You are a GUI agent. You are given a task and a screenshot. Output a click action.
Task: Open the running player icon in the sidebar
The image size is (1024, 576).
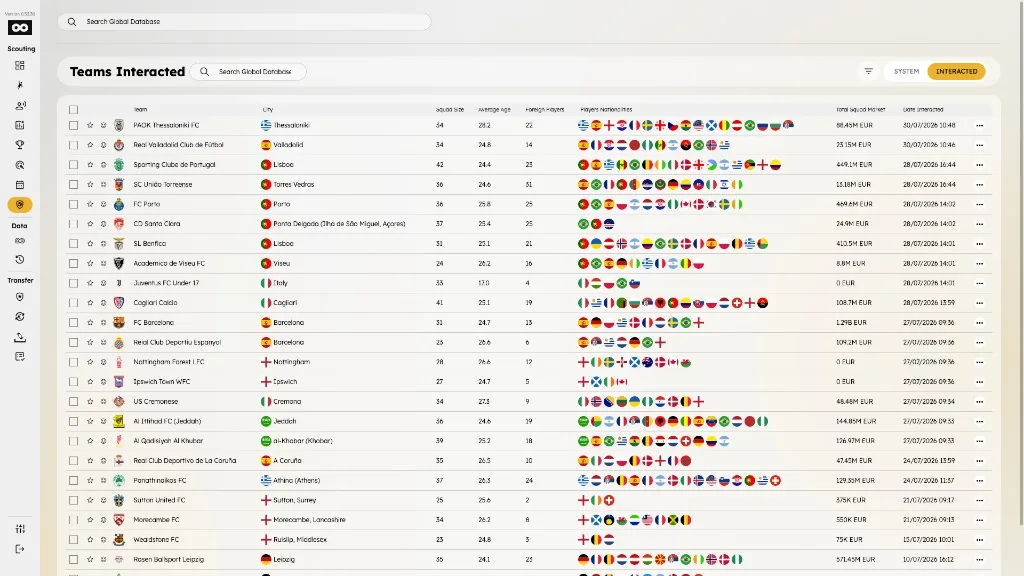(x=20, y=86)
